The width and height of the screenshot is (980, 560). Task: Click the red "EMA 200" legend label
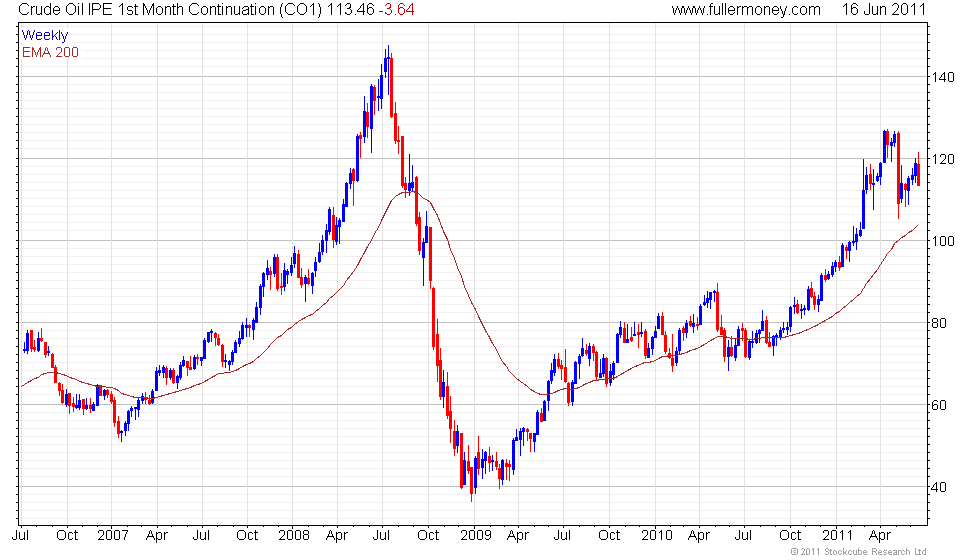point(50,52)
